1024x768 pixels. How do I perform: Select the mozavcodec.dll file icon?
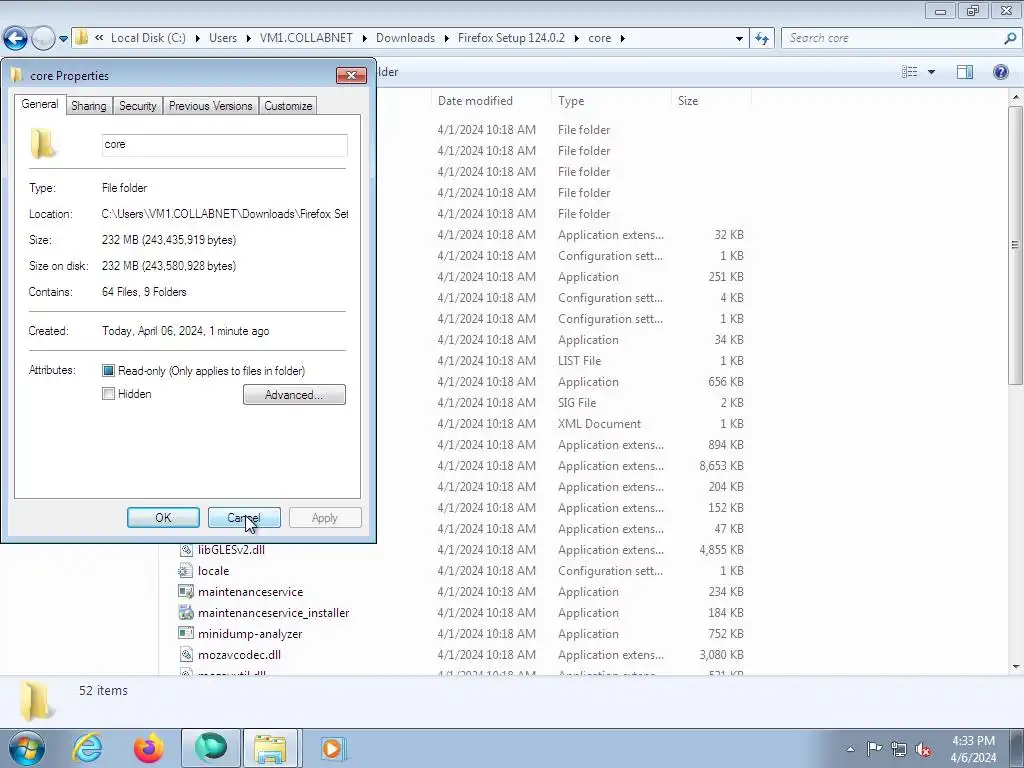pos(186,654)
